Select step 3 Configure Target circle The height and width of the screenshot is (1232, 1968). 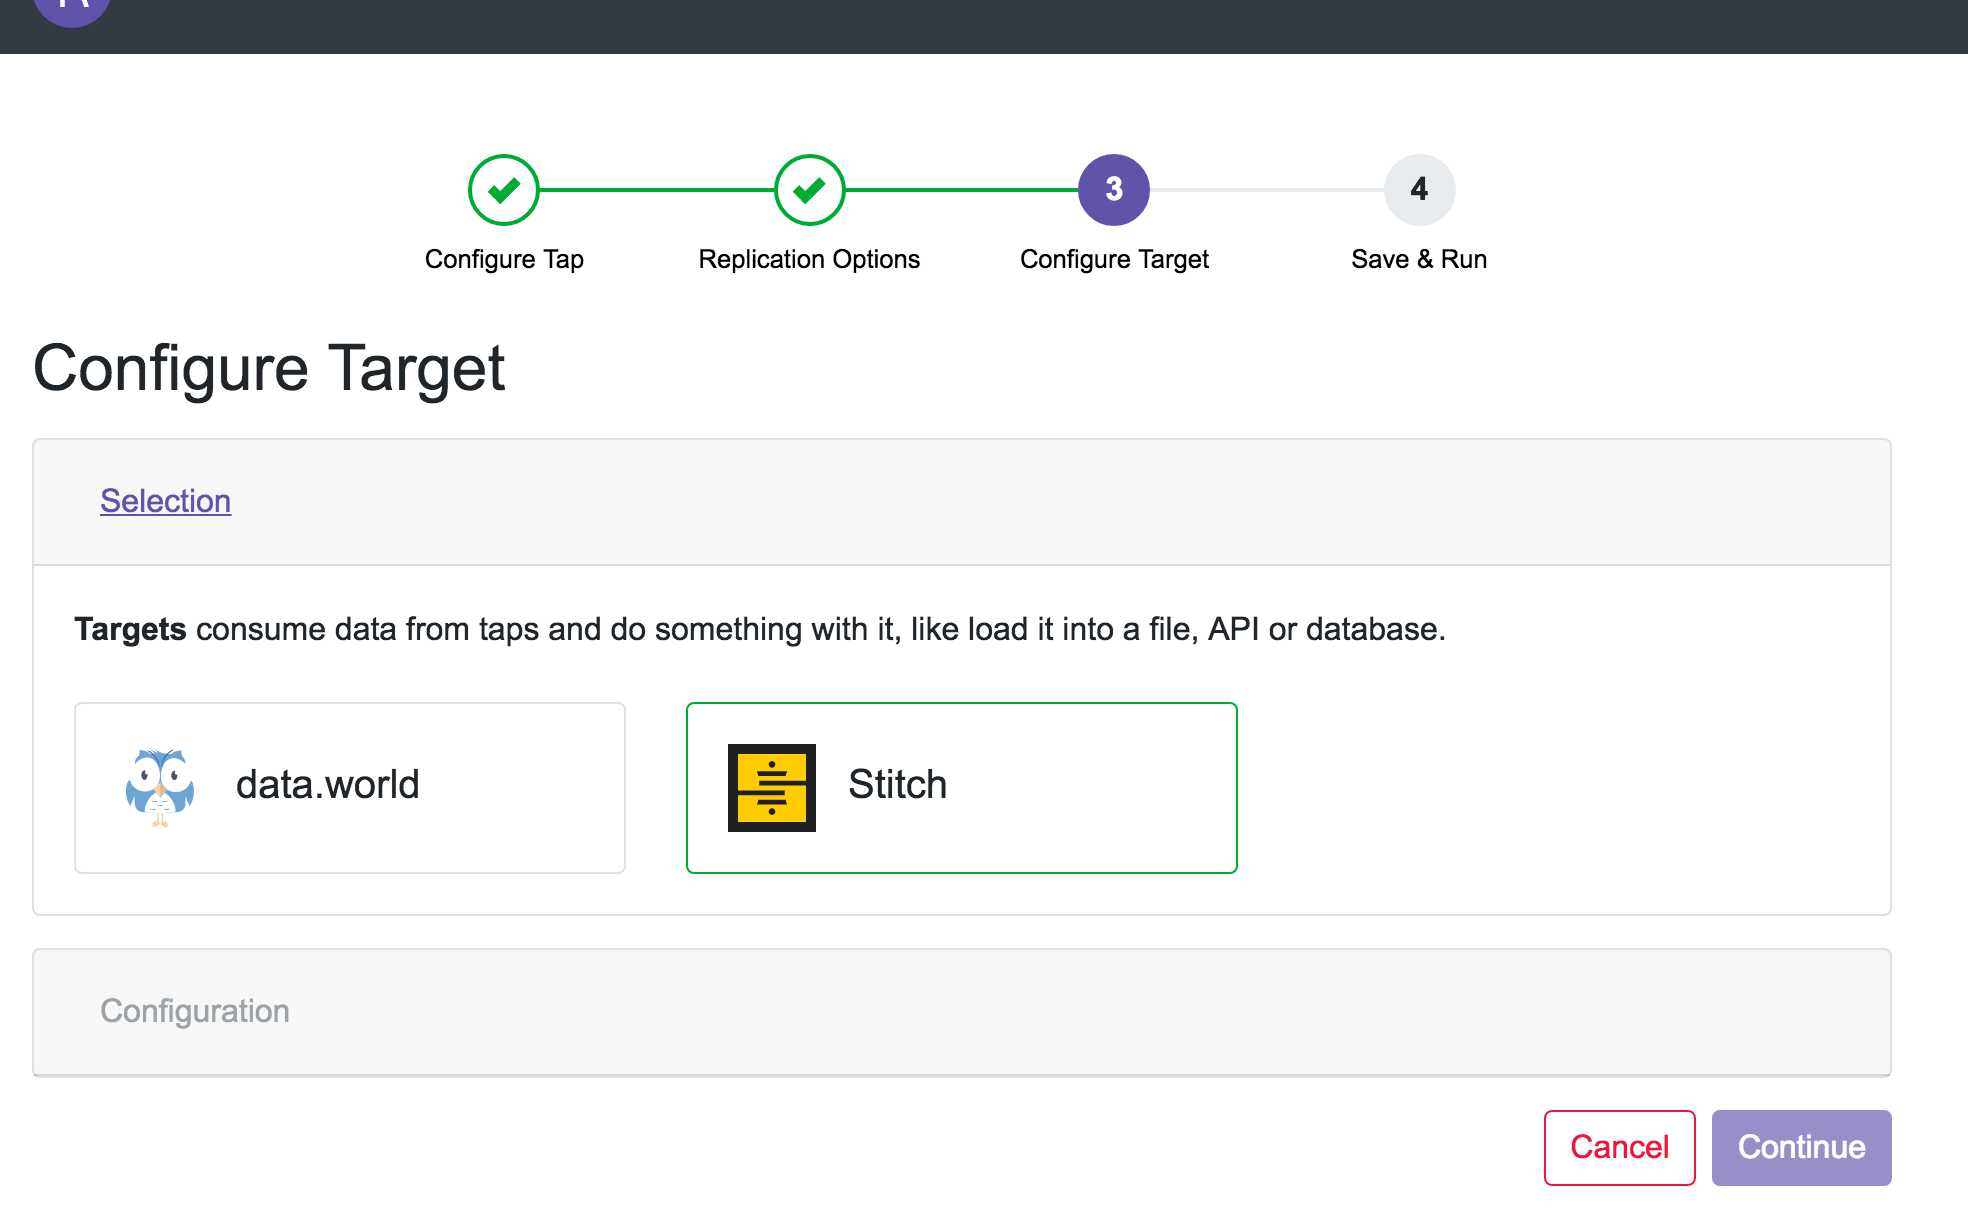click(x=1114, y=190)
